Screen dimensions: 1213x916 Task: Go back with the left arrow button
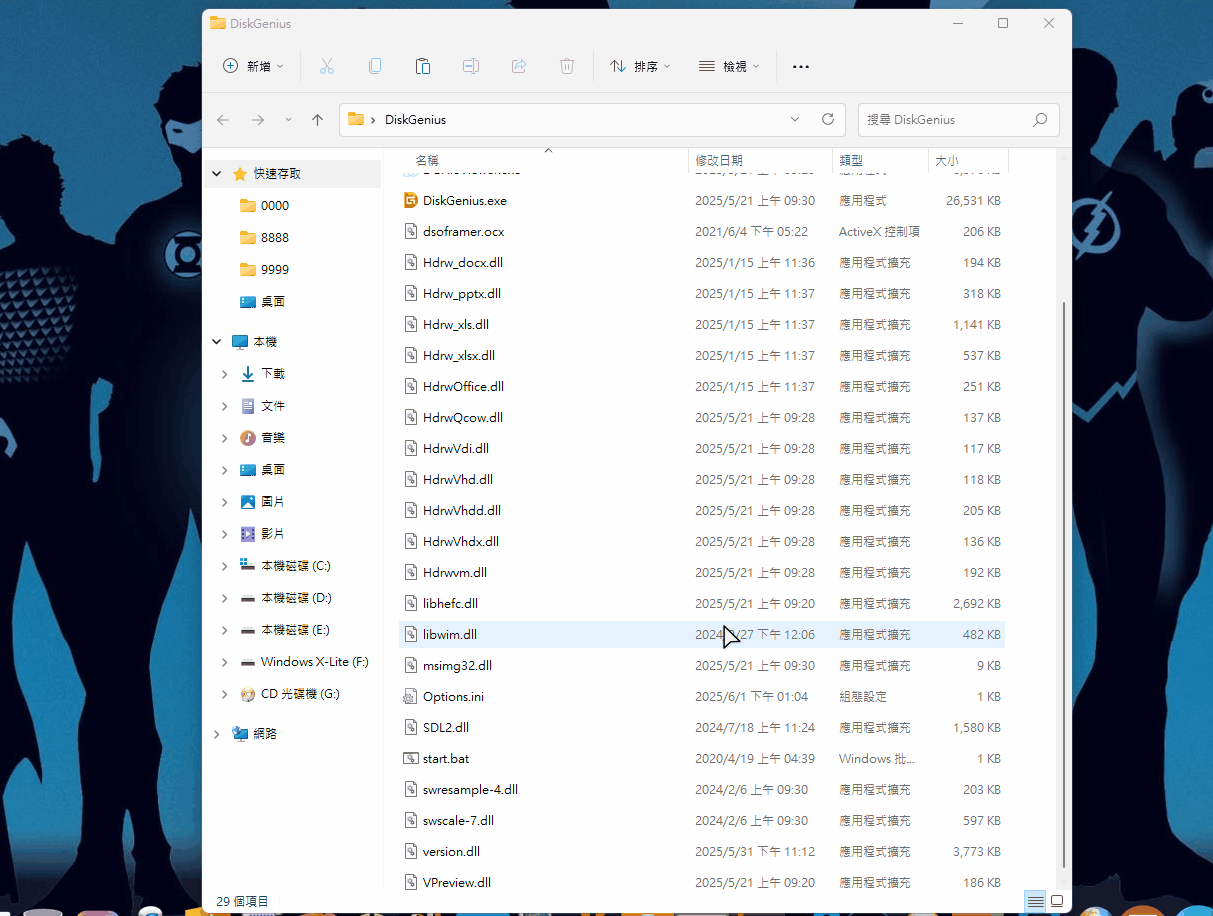223,120
